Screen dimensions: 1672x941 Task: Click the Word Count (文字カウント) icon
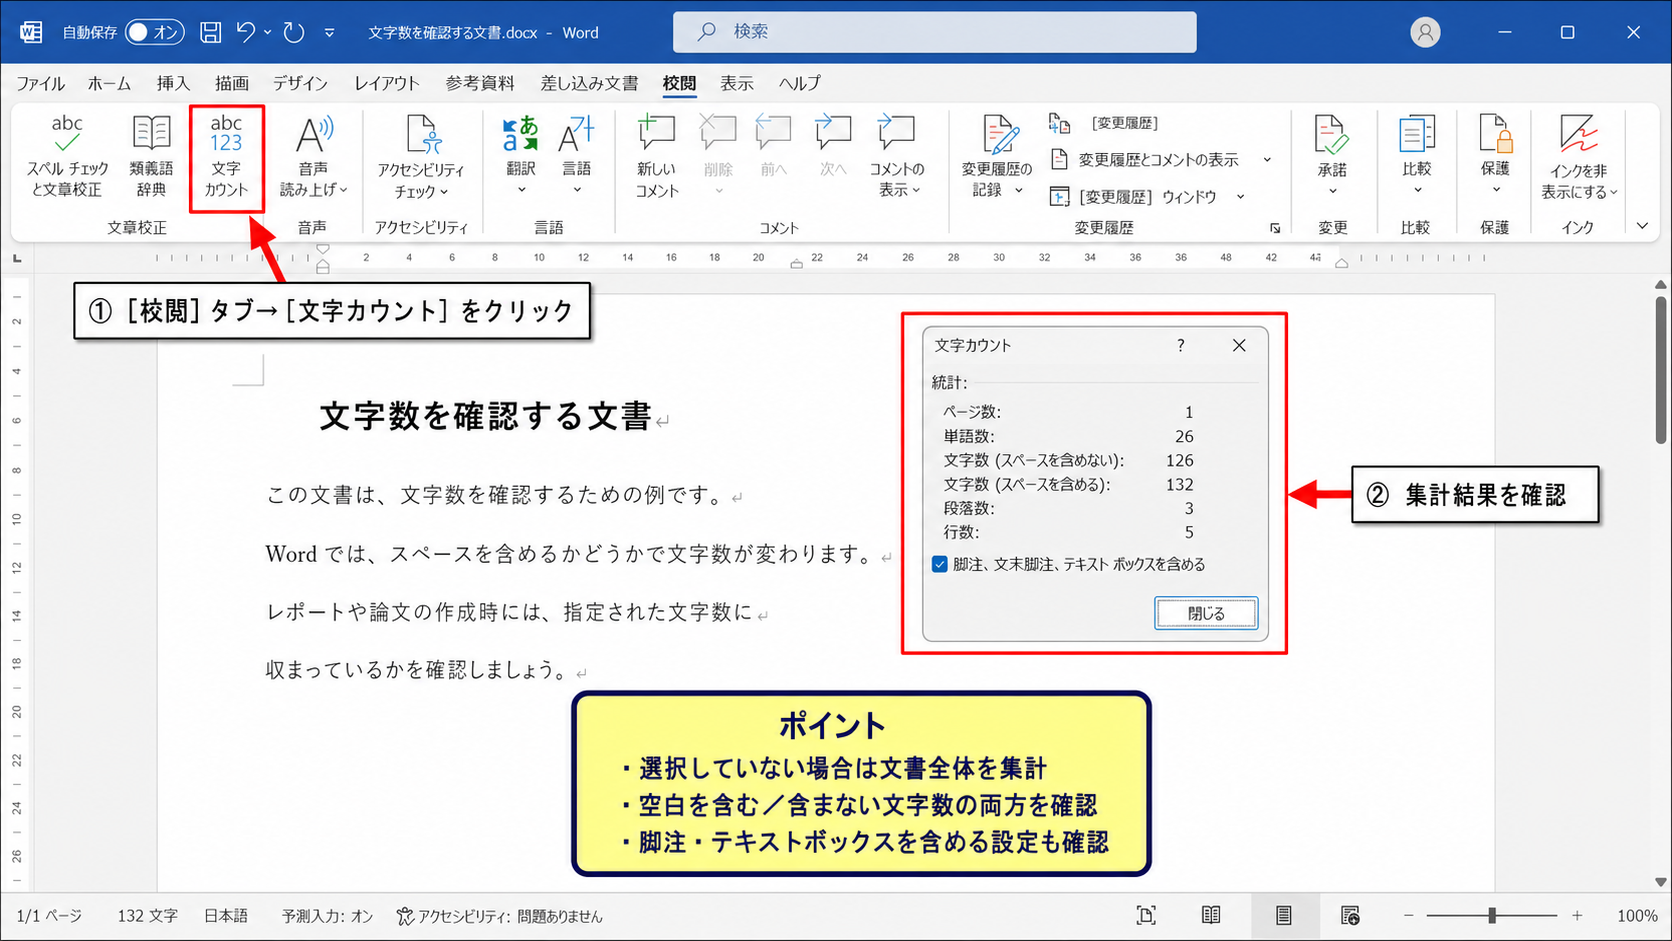tap(226, 133)
